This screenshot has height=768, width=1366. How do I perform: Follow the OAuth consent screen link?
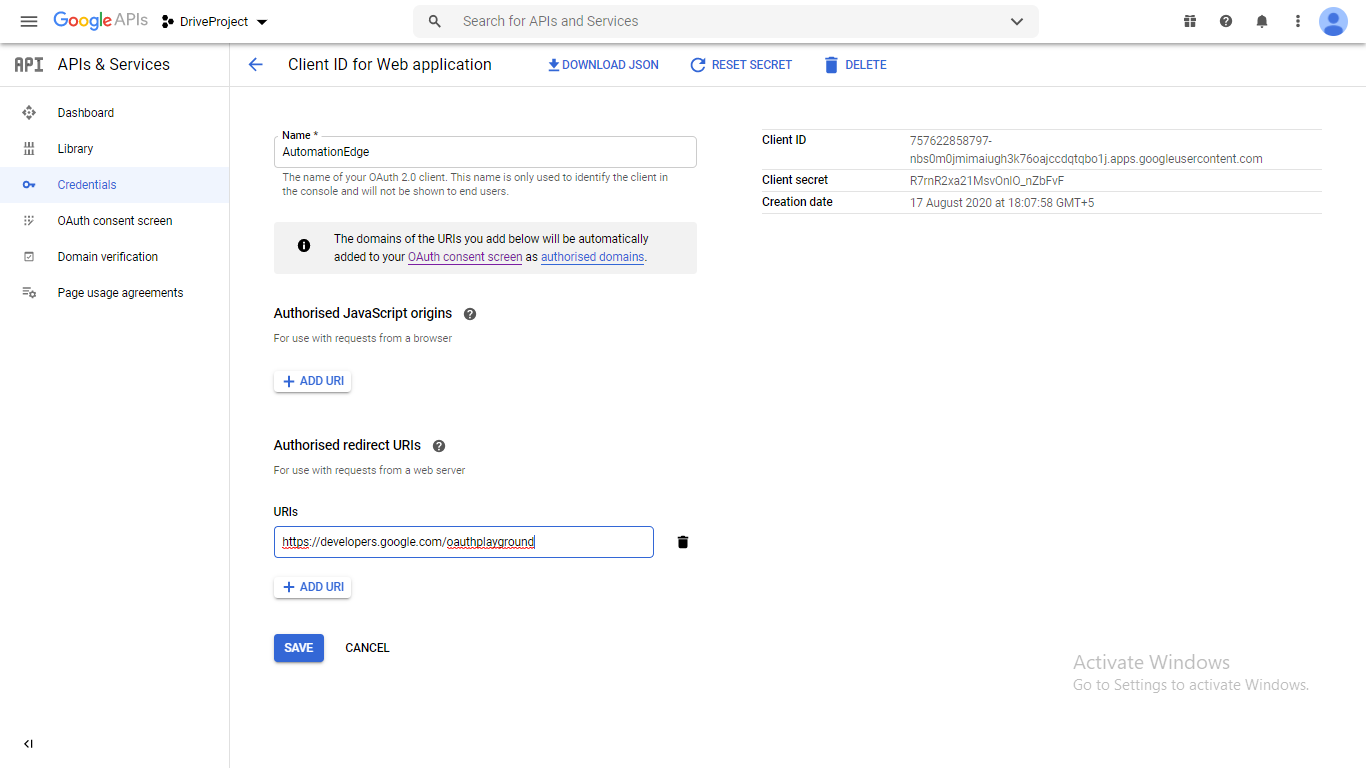[x=465, y=257]
